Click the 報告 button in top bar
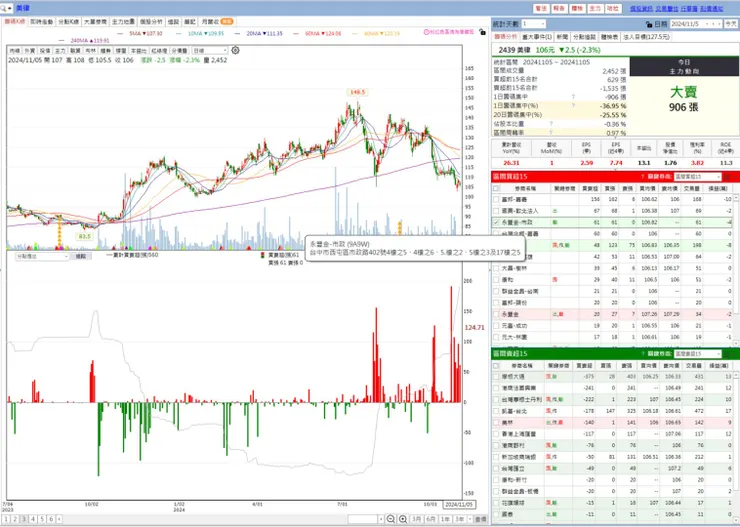Screen dimensions: 740x527 (x=559, y=8)
